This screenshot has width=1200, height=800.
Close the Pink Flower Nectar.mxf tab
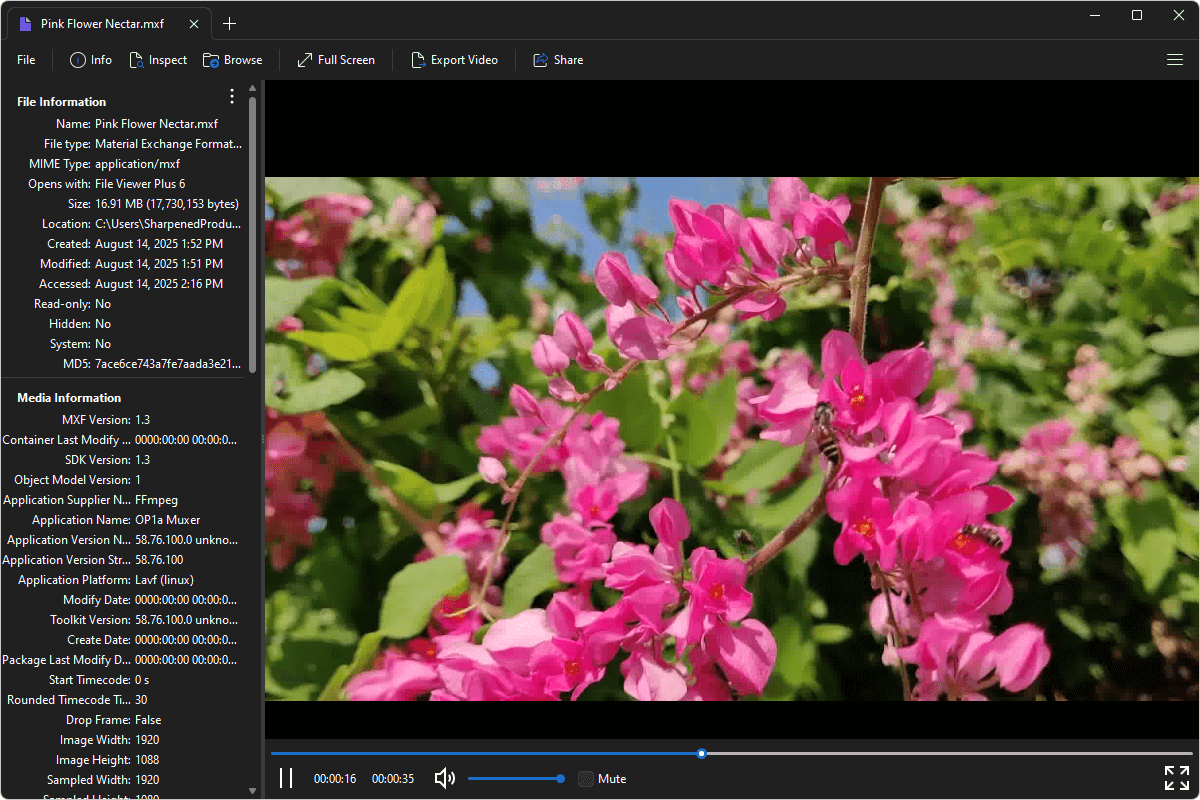click(194, 24)
